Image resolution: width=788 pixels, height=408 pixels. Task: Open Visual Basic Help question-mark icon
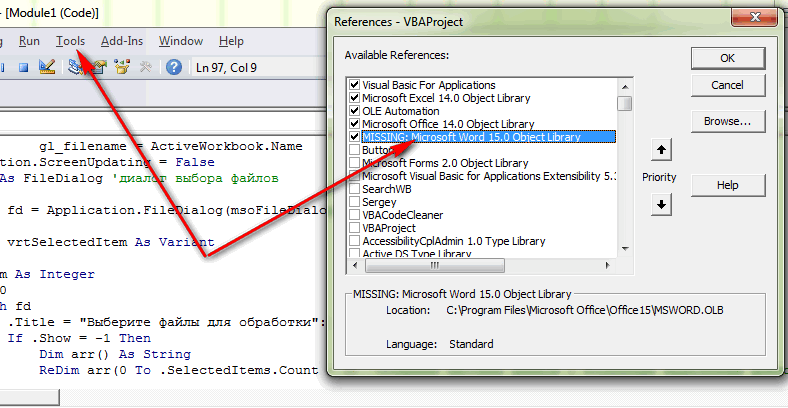click(x=173, y=67)
